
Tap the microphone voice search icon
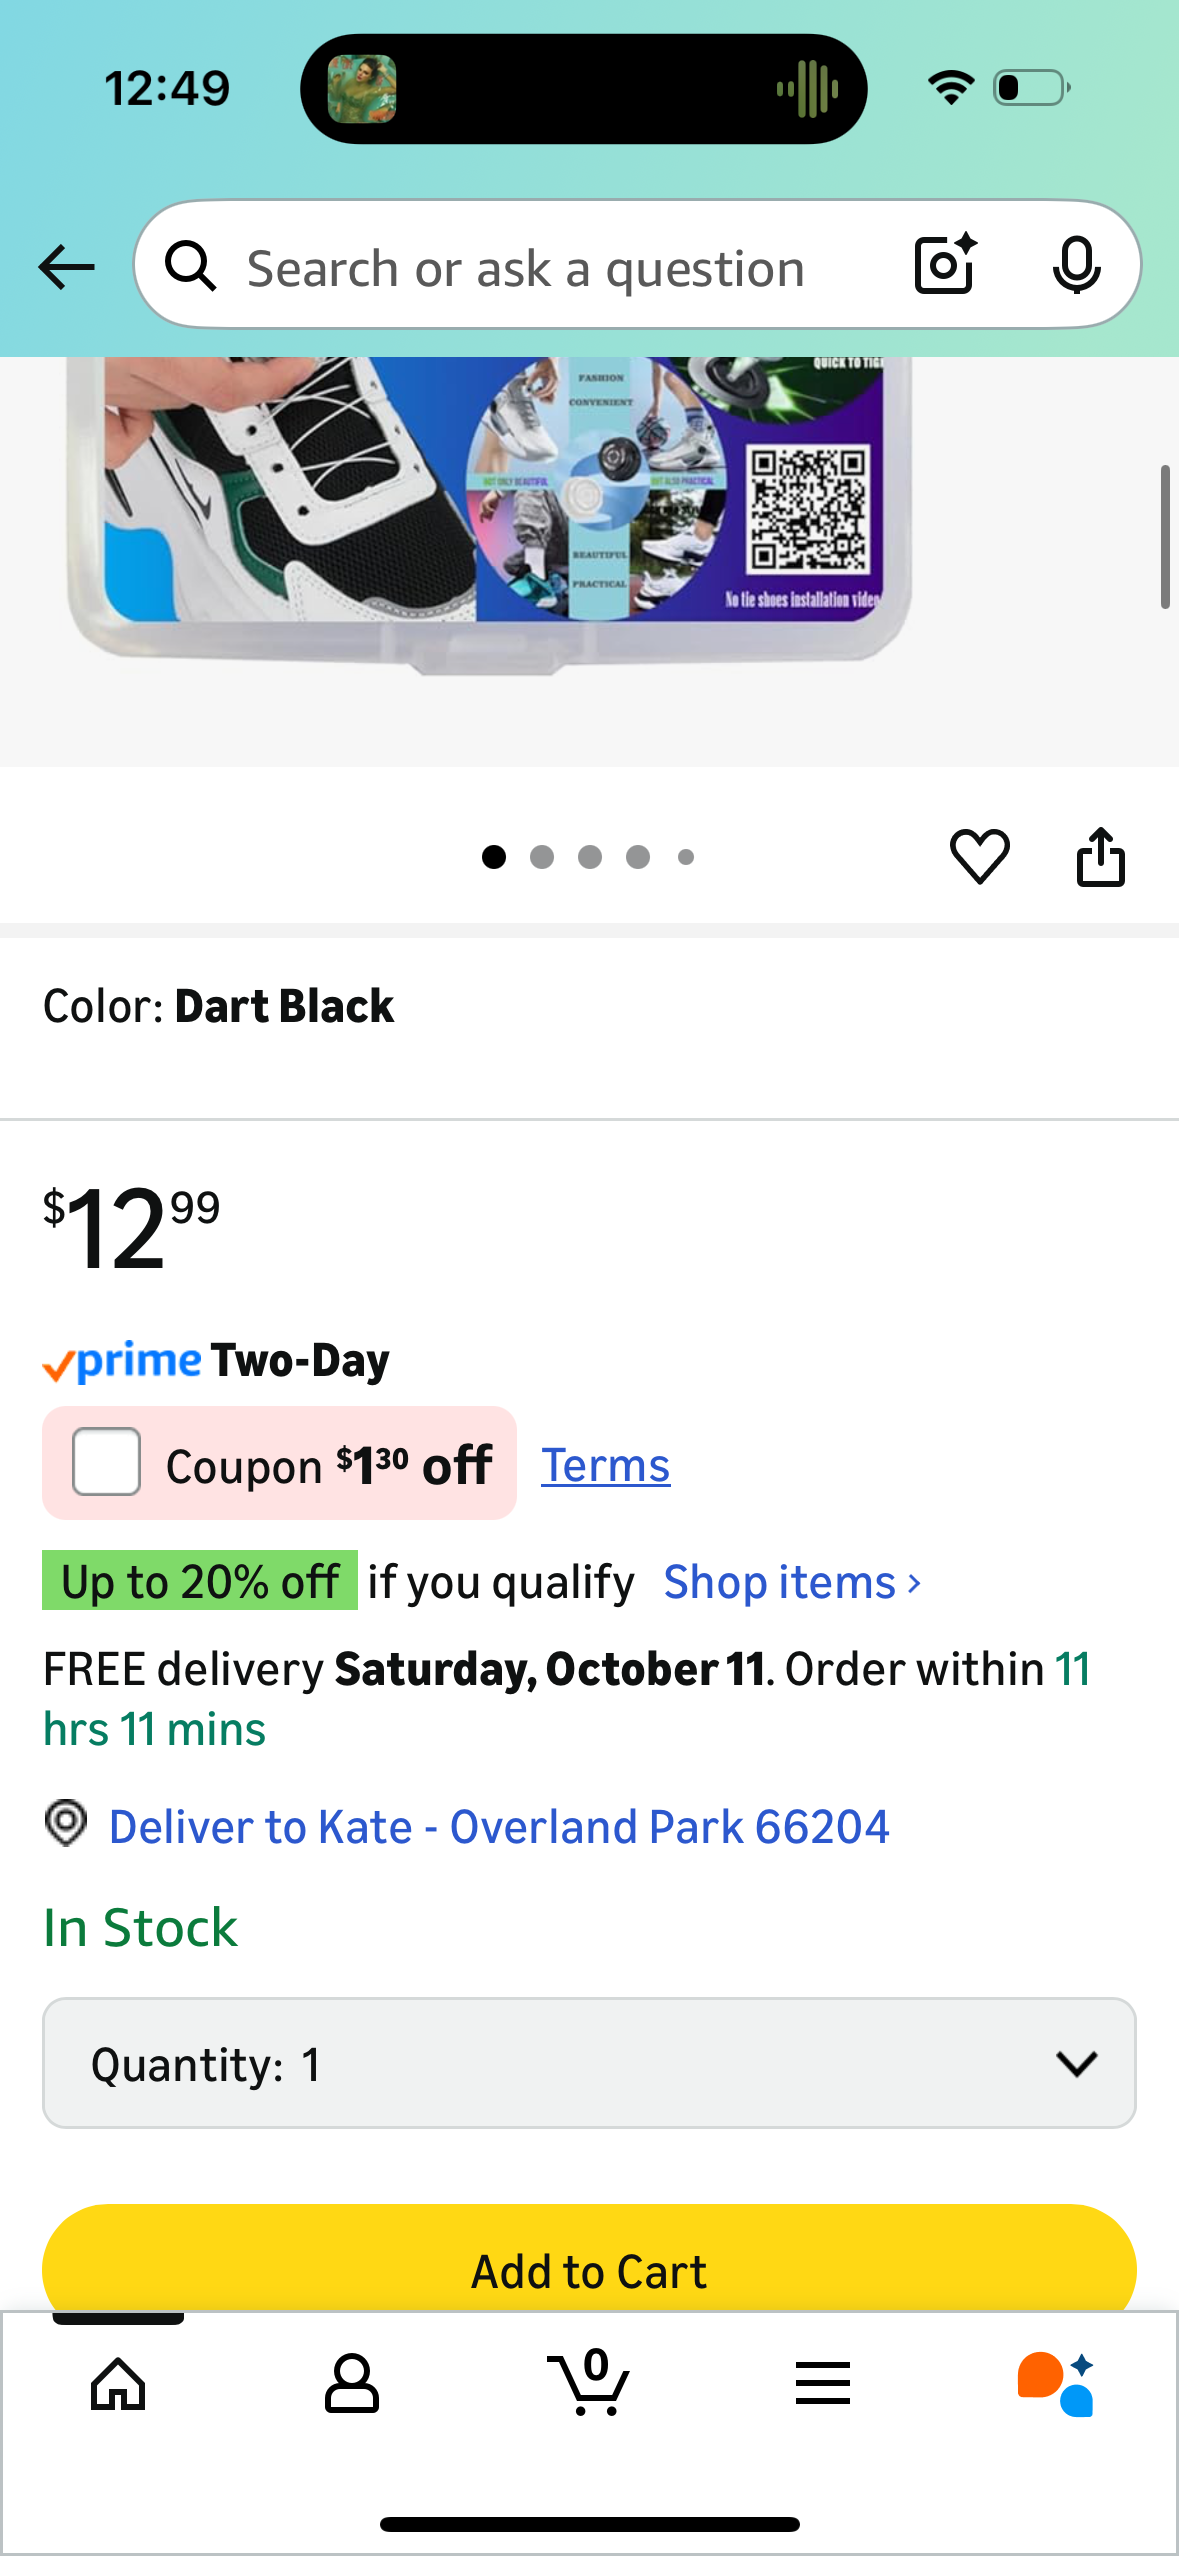coord(1076,266)
